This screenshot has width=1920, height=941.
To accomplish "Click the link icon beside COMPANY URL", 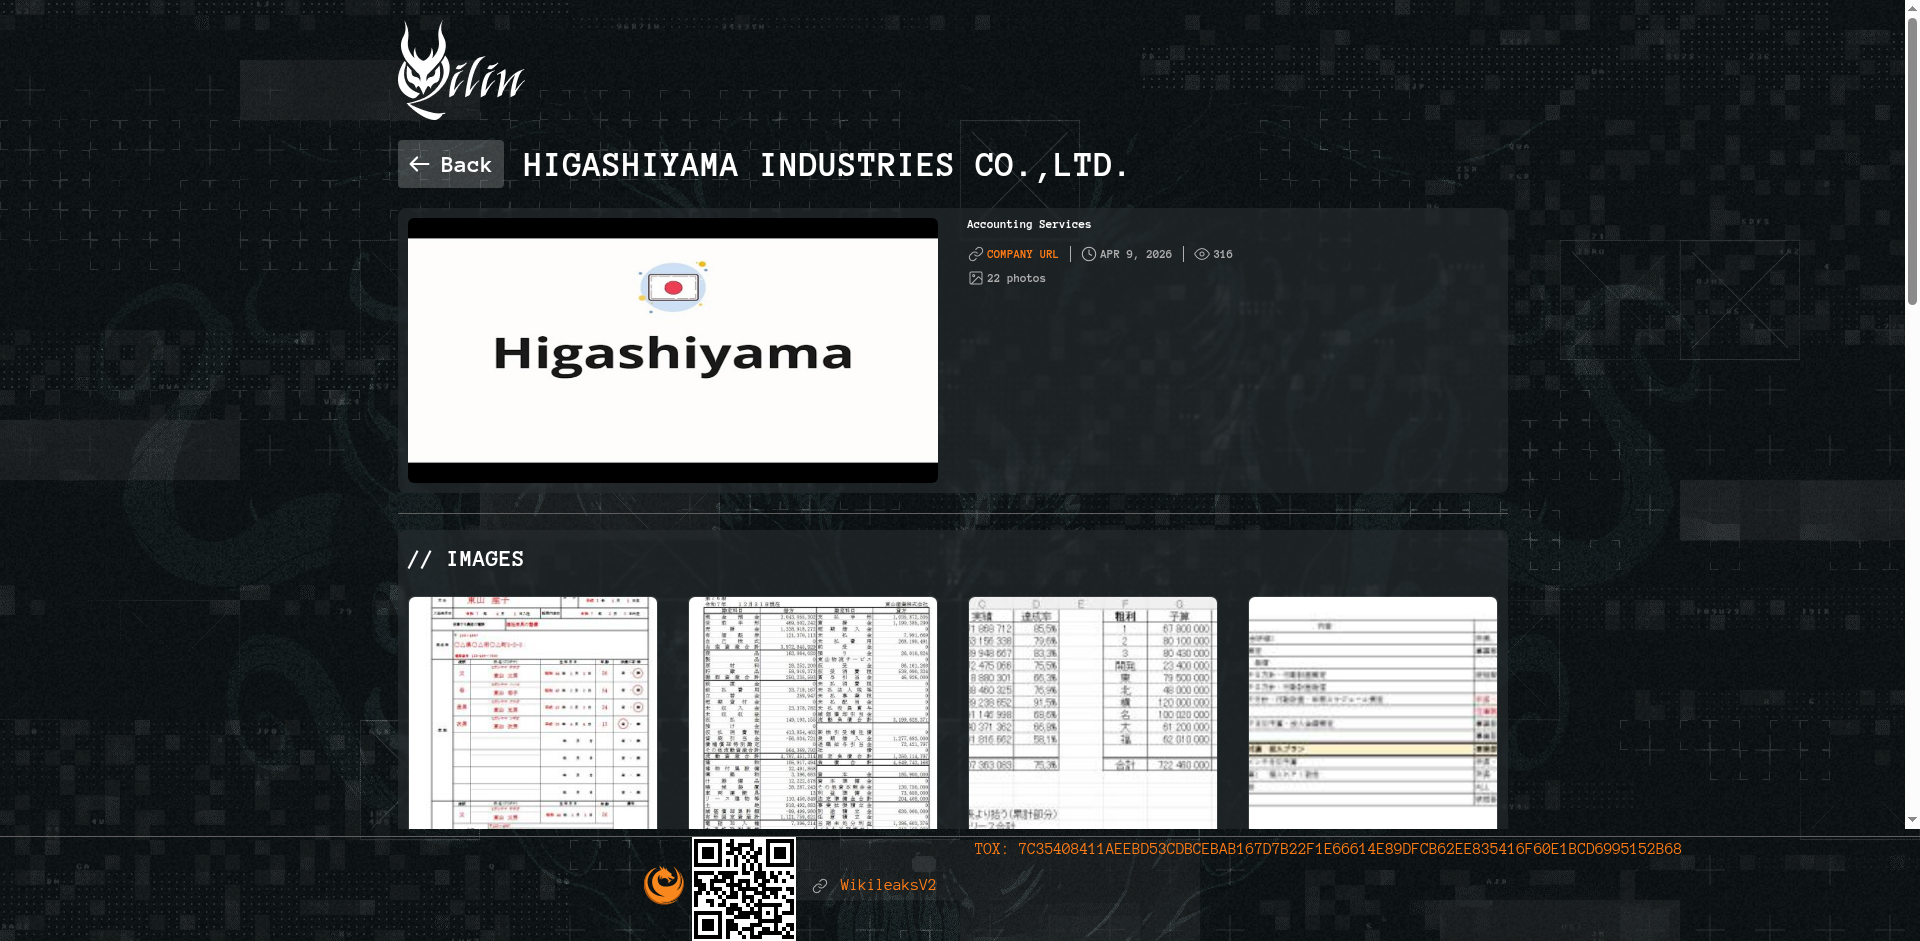I will pyautogui.click(x=976, y=254).
